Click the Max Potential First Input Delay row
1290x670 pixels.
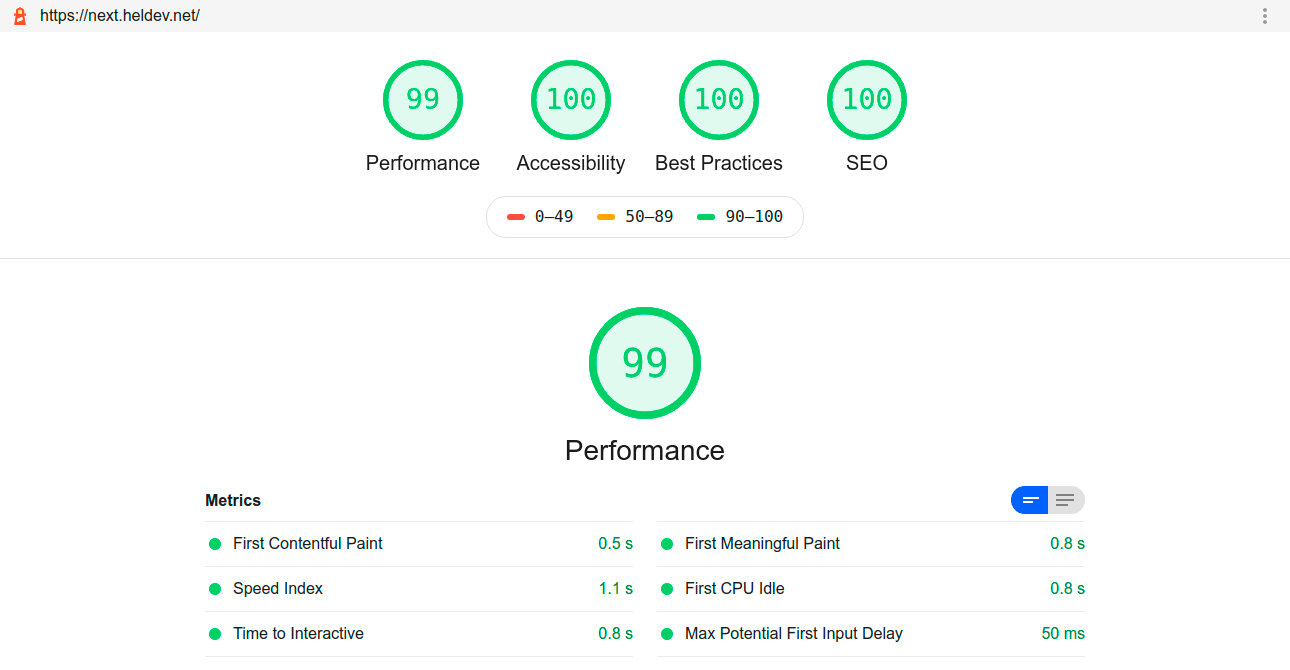pyautogui.click(x=794, y=634)
